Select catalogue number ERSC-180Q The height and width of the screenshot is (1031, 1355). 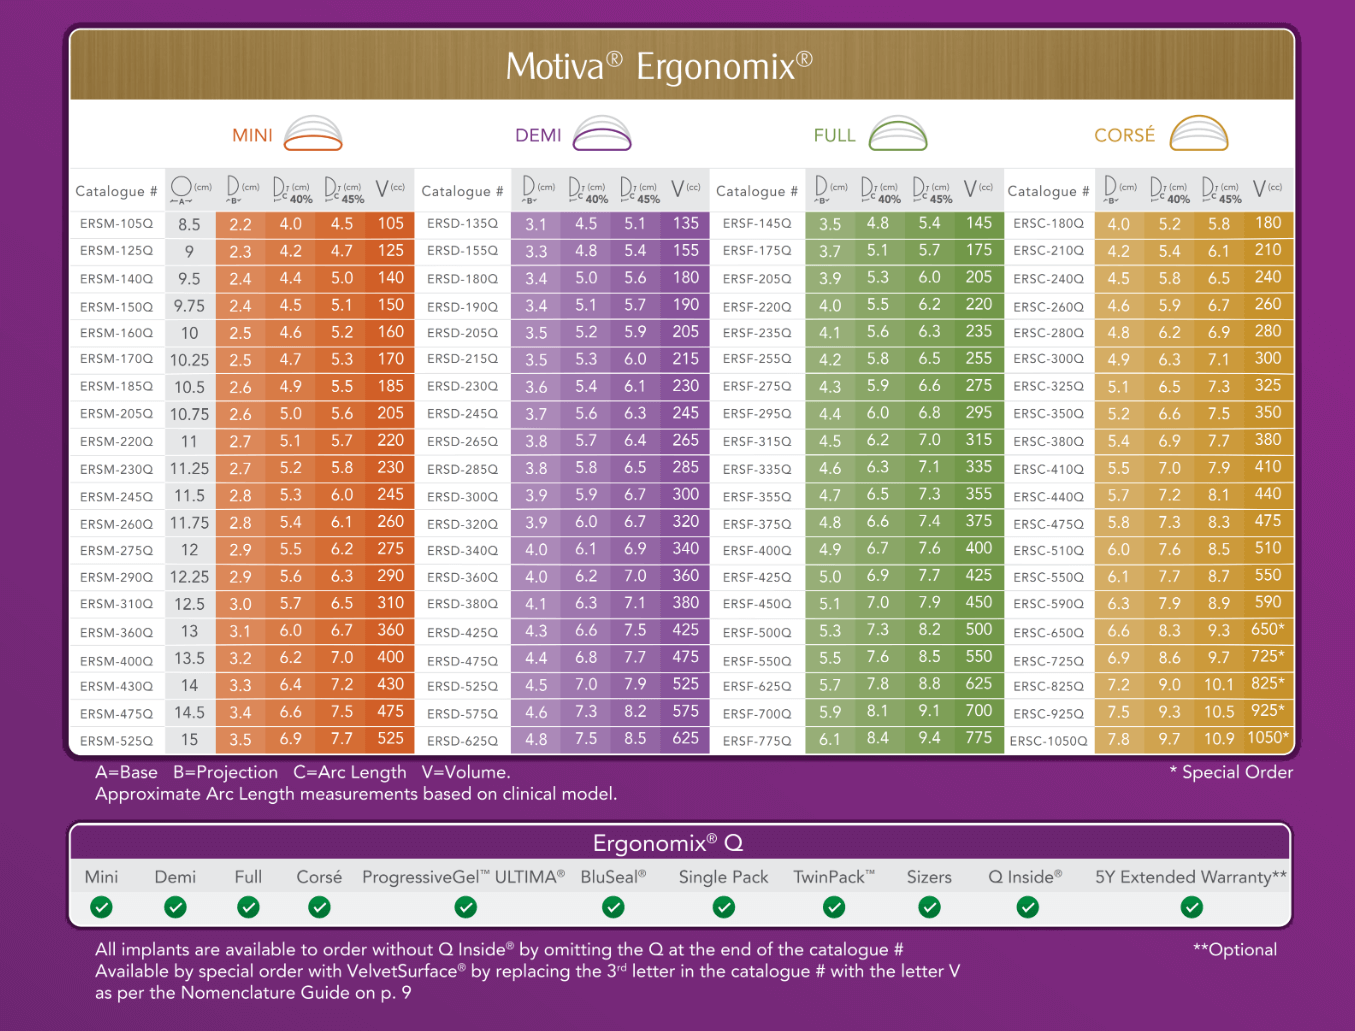1048,224
